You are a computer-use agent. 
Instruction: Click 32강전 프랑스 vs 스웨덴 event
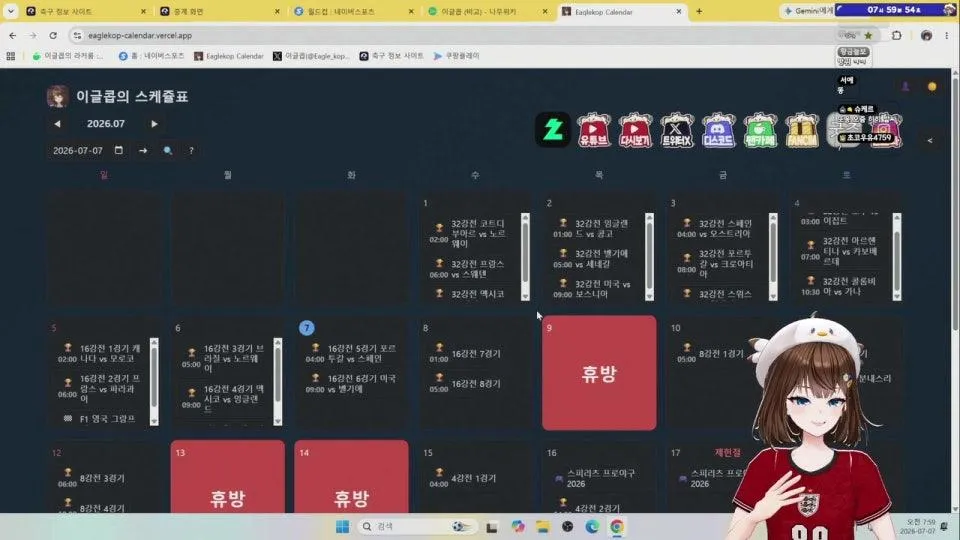[470, 269]
